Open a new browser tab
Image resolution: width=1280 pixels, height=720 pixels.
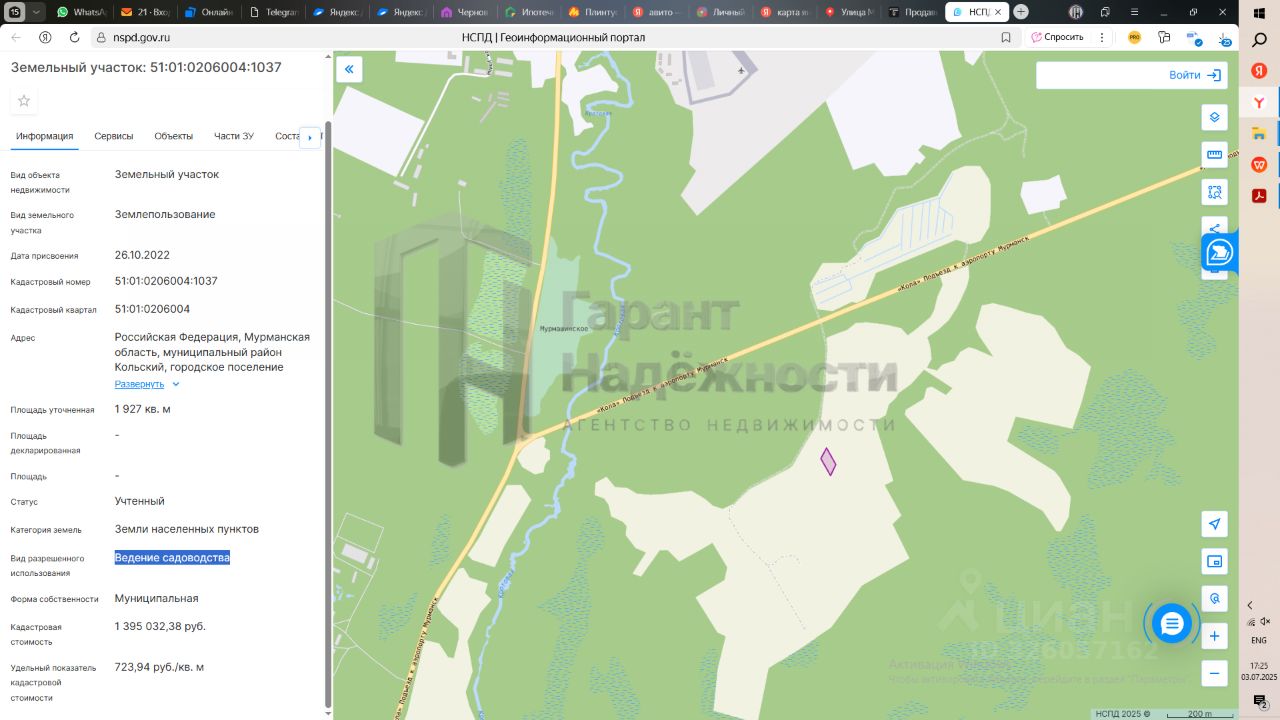pos(1021,12)
